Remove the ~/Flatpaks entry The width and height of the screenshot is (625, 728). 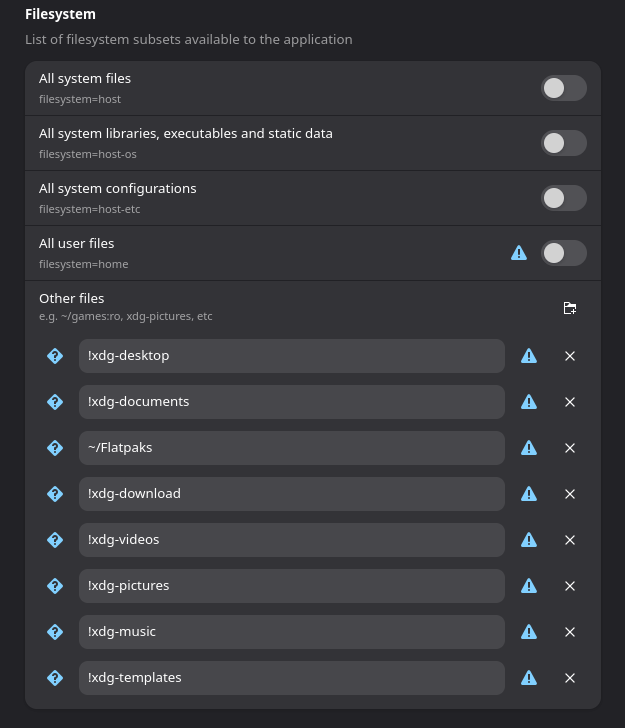570,448
